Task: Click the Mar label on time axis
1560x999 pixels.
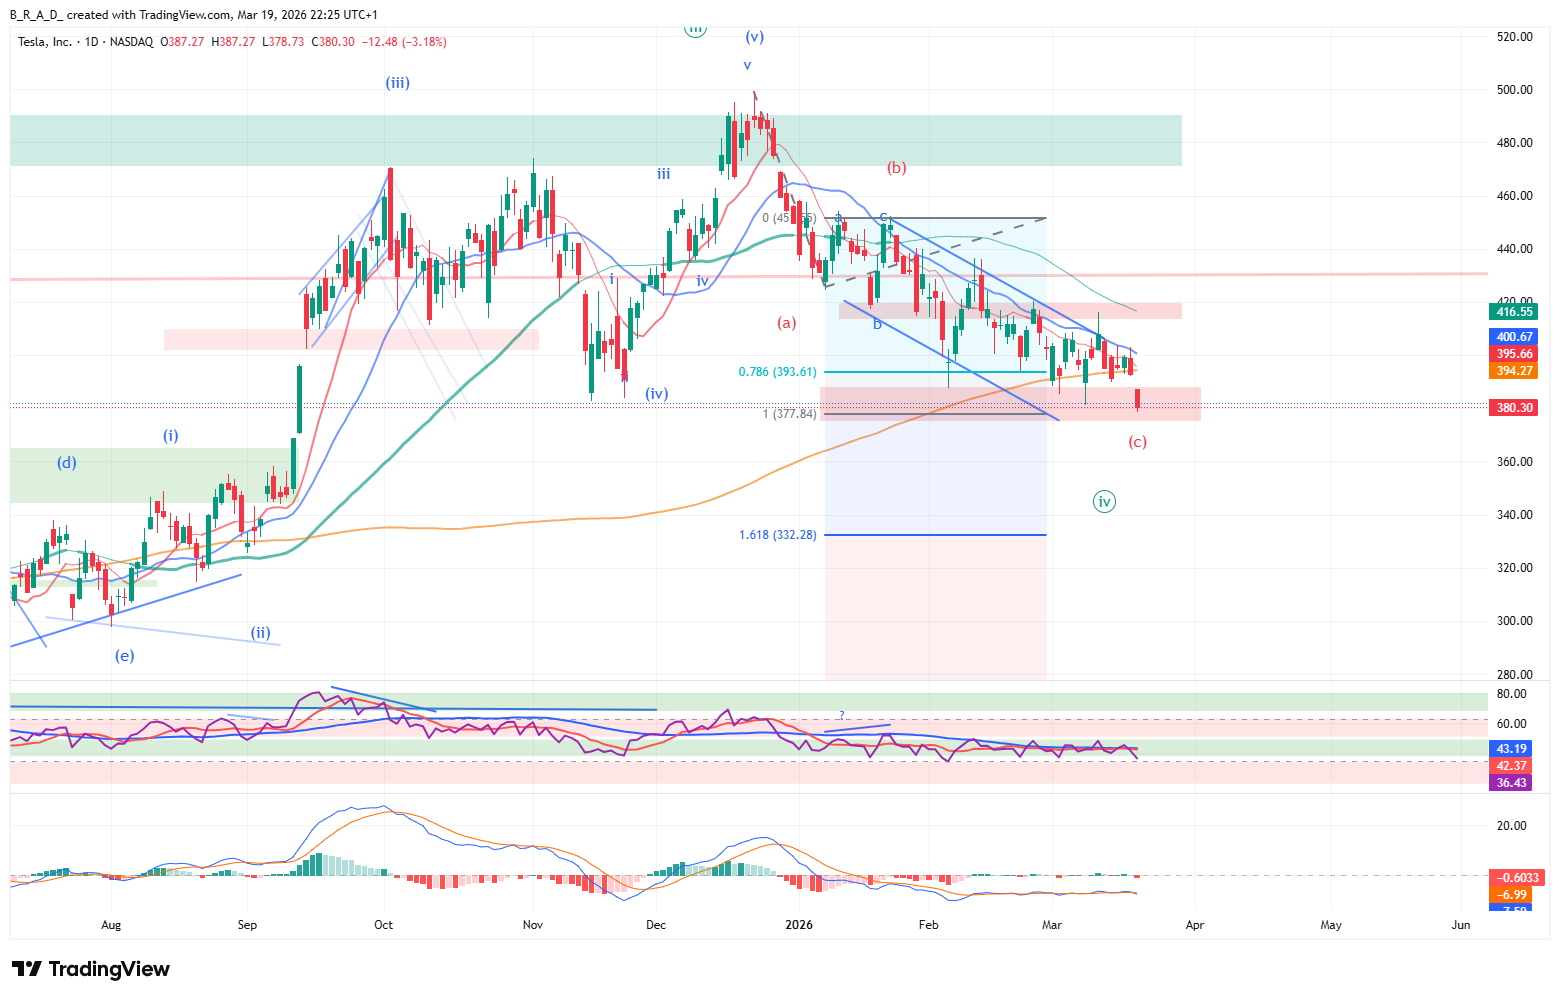Action: 1051,925
